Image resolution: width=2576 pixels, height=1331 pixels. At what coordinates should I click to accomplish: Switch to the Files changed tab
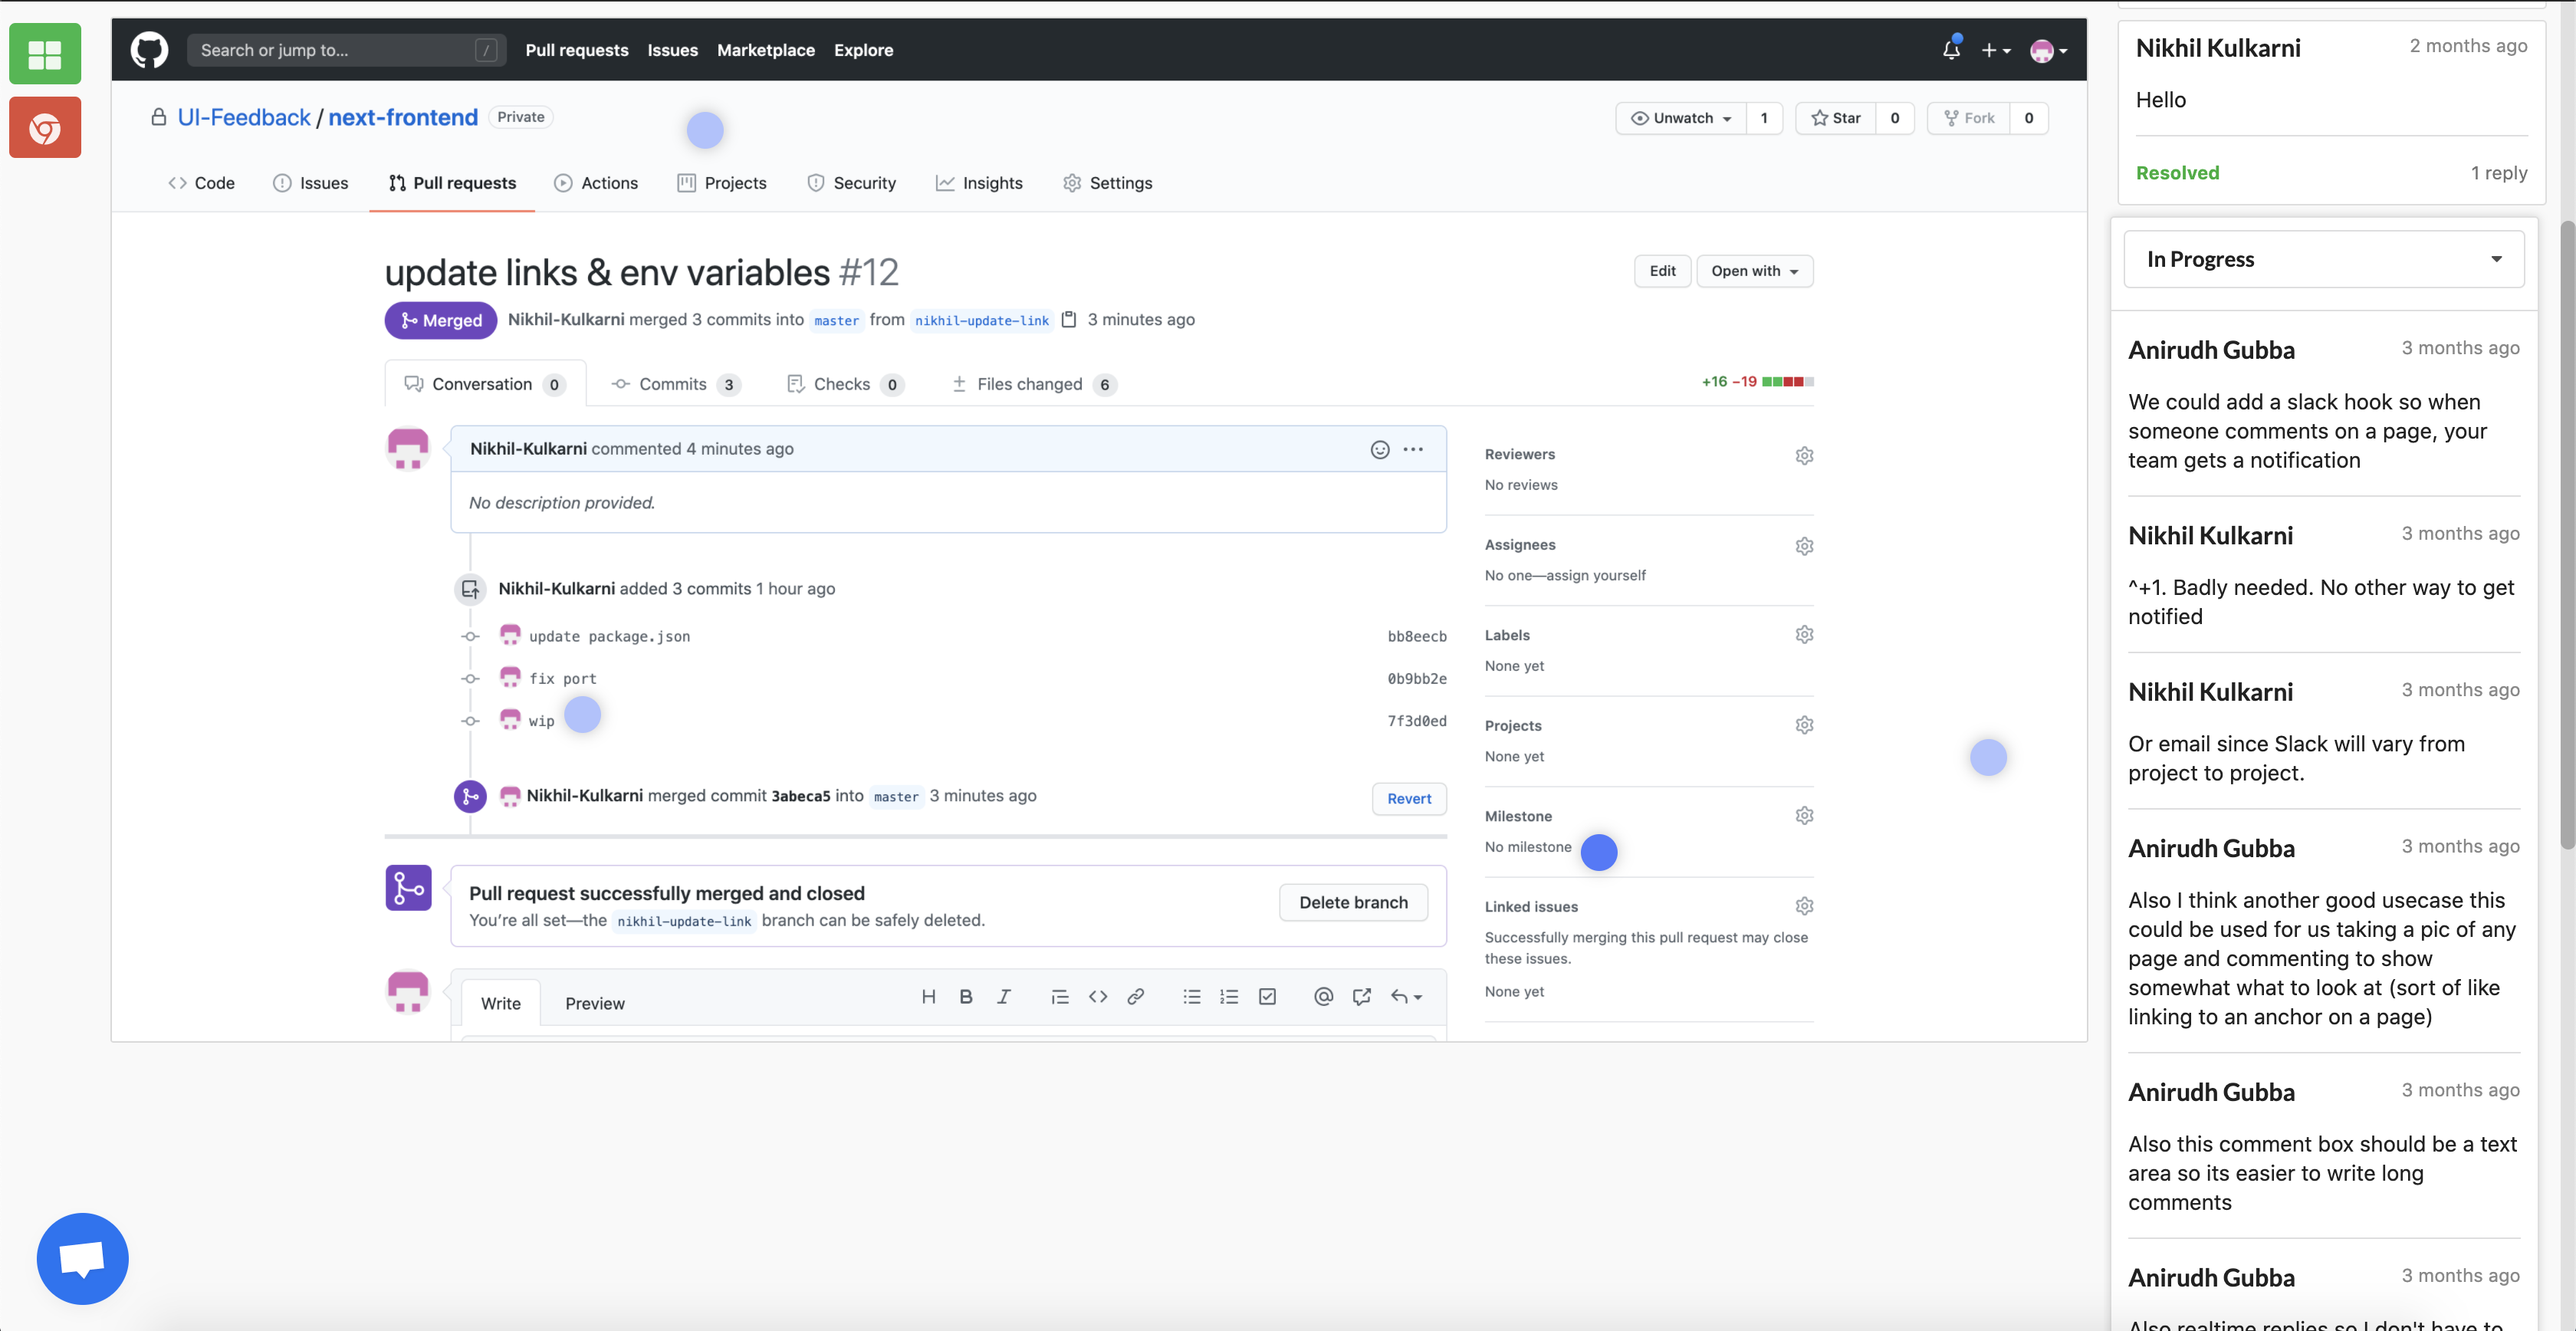(x=1029, y=385)
